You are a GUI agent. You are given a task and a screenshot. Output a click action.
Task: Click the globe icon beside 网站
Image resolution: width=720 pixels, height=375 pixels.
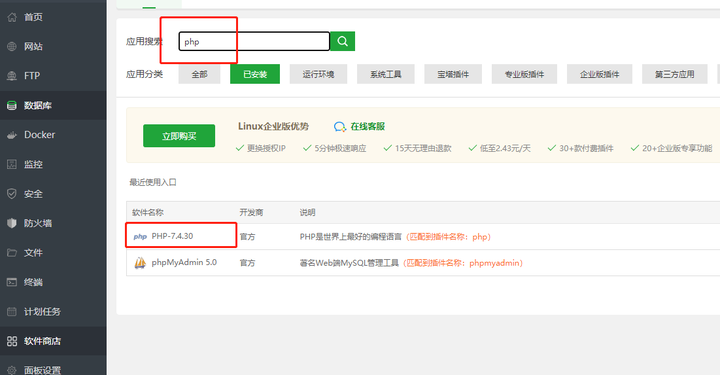pyautogui.click(x=12, y=46)
